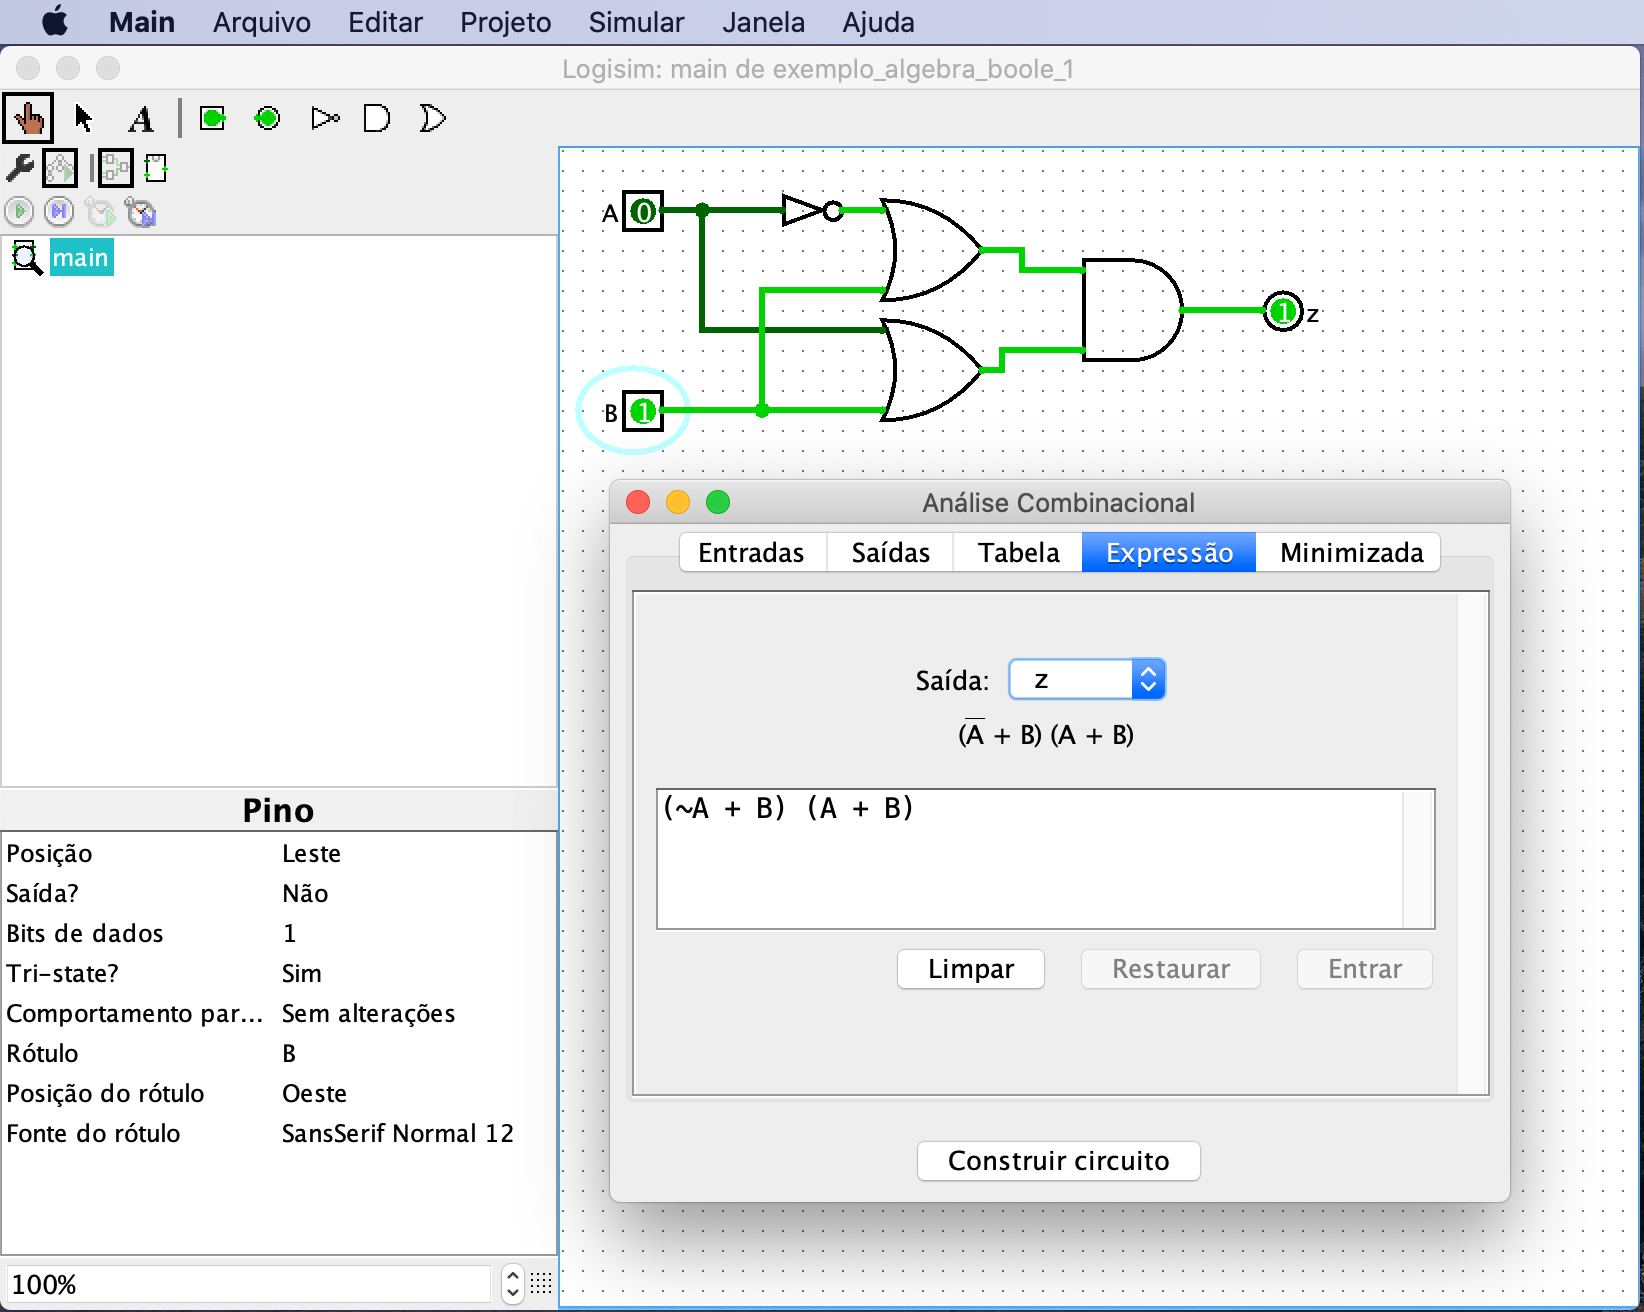Click the NOT gate in circuit
The width and height of the screenshot is (1644, 1312).
point(811,210)
